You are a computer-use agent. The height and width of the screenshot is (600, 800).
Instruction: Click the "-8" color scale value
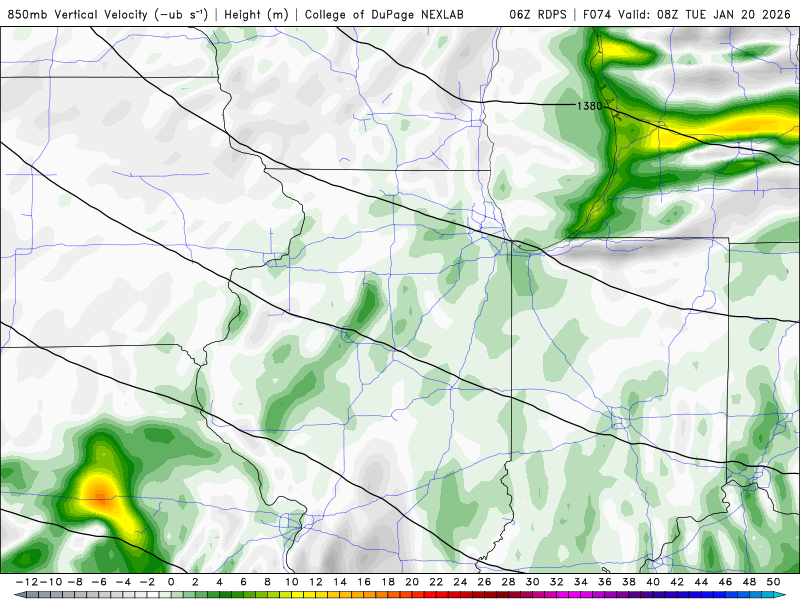[74, 582]
